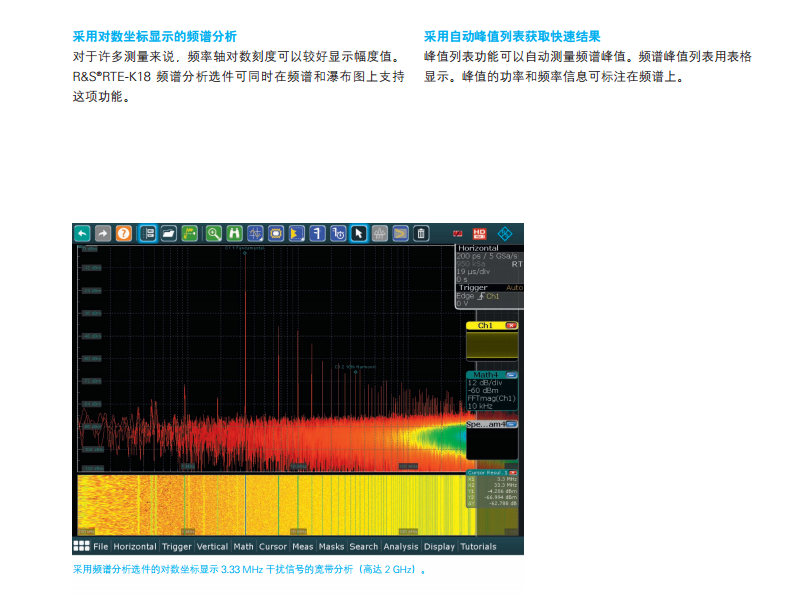This screenshot has height=604, width=786.
Task: Click the Rohde & Schwarz diamond logo
Action: 505,234
